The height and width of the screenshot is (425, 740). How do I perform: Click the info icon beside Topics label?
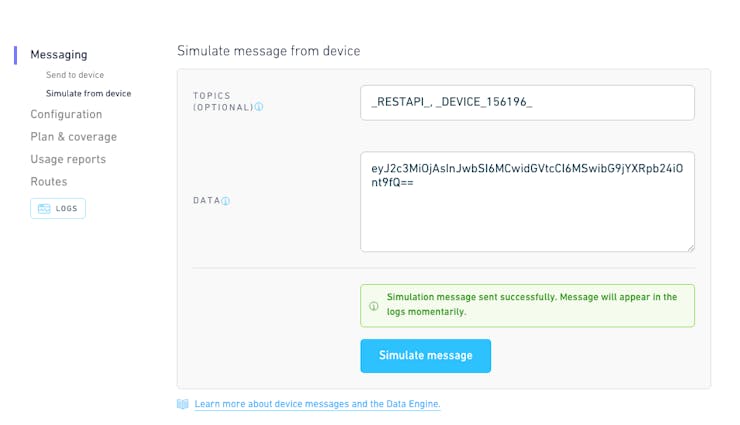[x=259, y=107]
